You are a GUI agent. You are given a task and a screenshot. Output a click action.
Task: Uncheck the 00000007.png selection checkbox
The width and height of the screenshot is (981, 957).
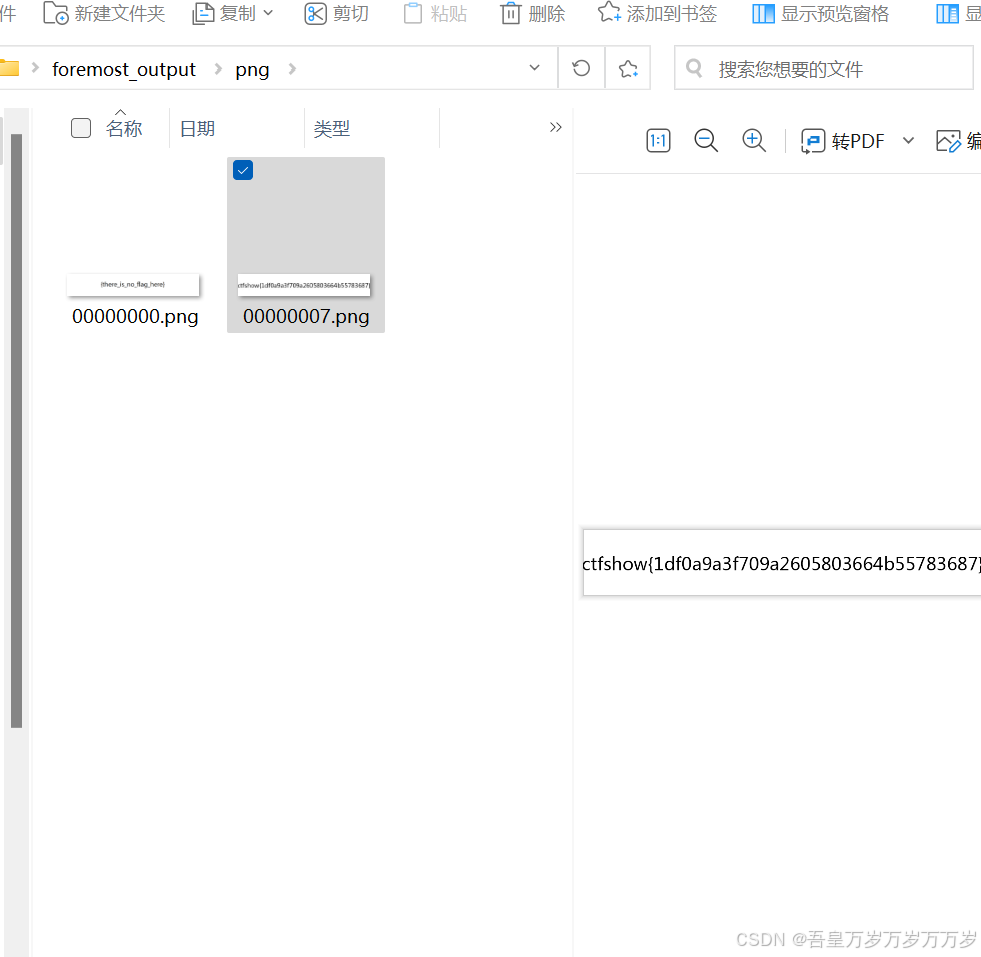pos(243,170)
